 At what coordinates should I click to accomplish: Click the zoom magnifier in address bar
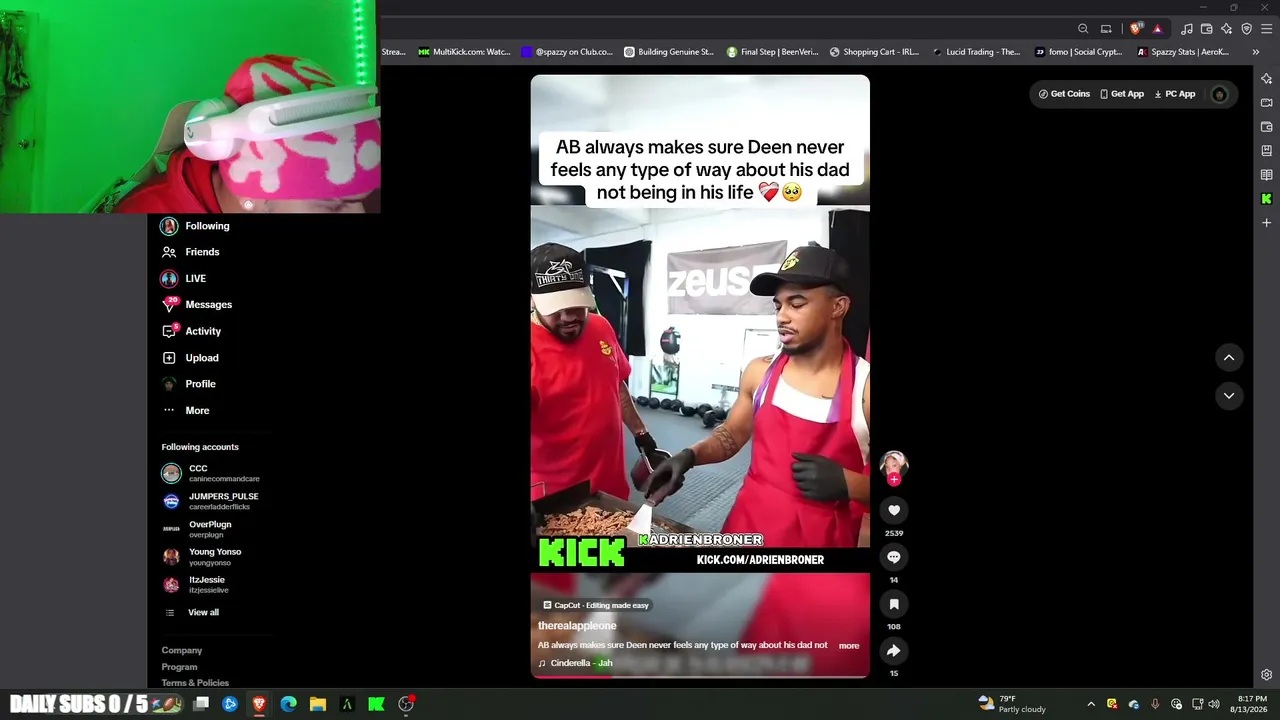[x=1083, y=29]
